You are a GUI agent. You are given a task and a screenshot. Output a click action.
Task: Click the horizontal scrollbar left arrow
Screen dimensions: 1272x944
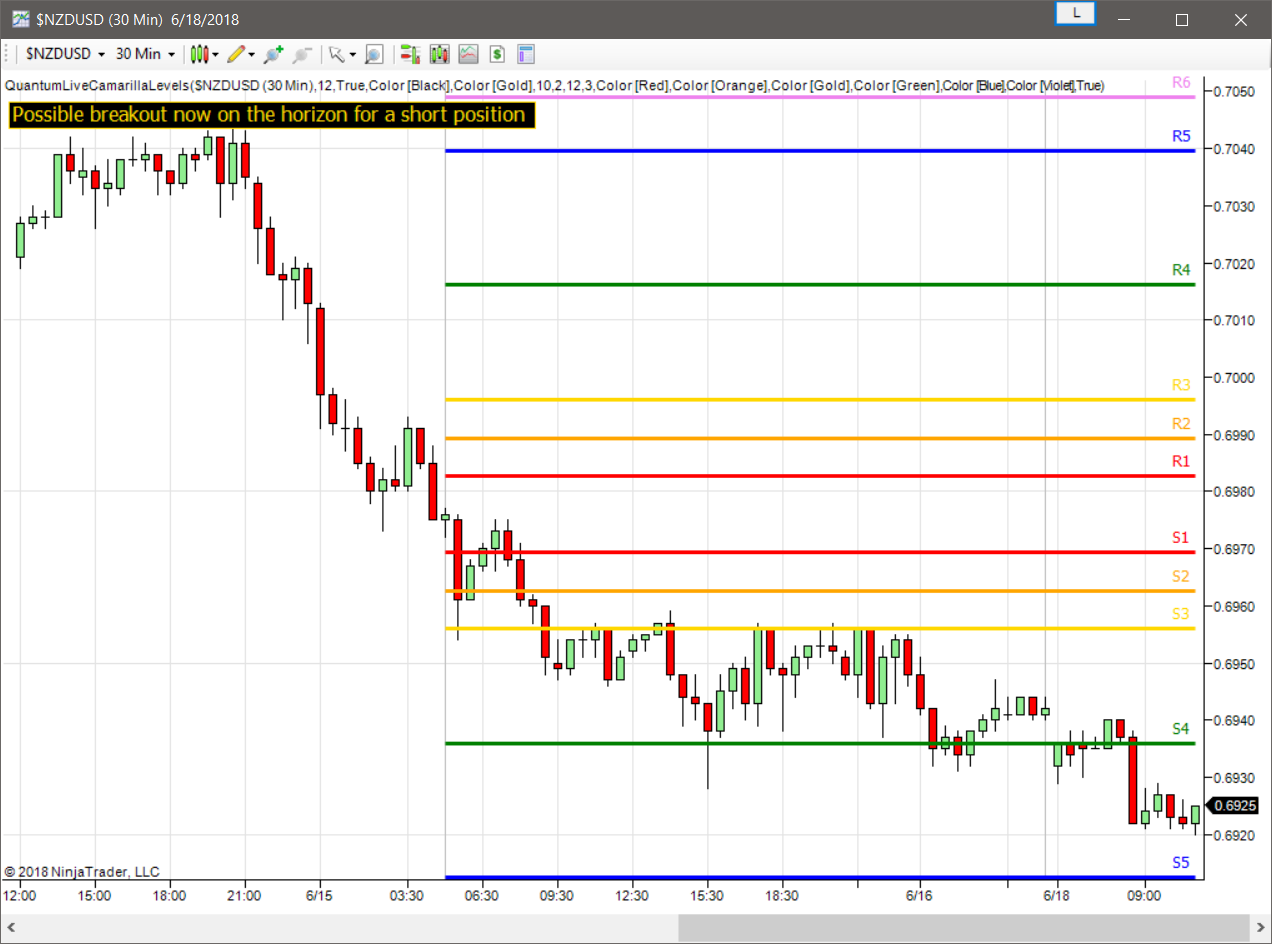pos(10,928)
